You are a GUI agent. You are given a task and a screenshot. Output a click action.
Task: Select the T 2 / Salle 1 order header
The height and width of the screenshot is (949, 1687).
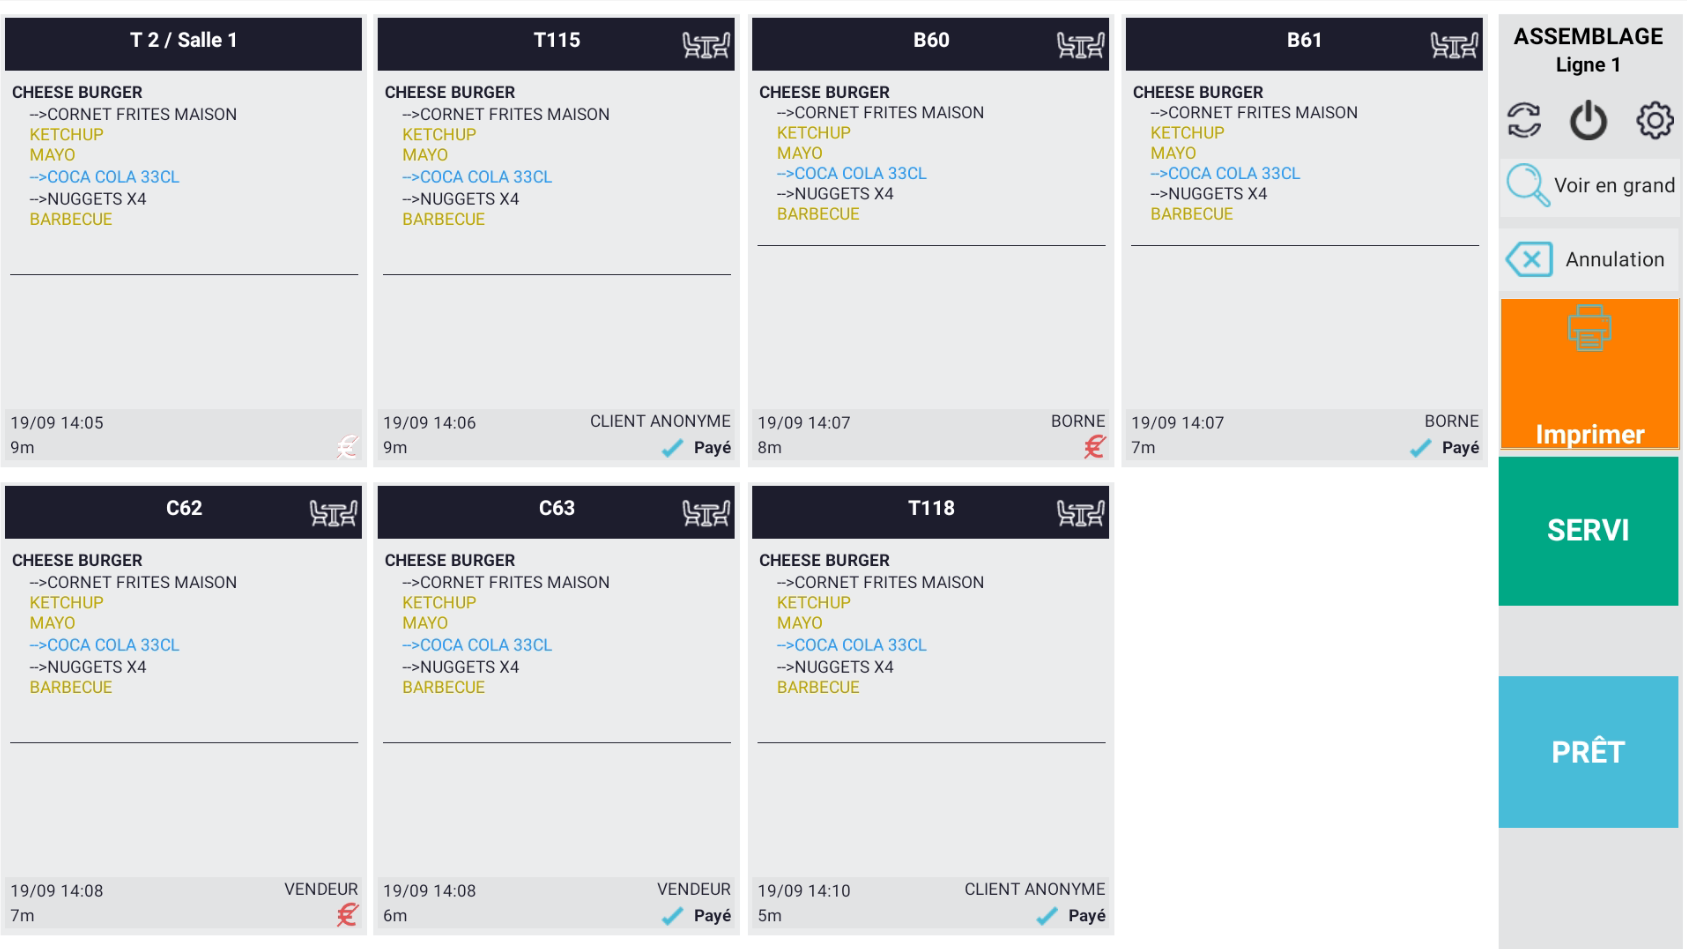pos(183,42)
